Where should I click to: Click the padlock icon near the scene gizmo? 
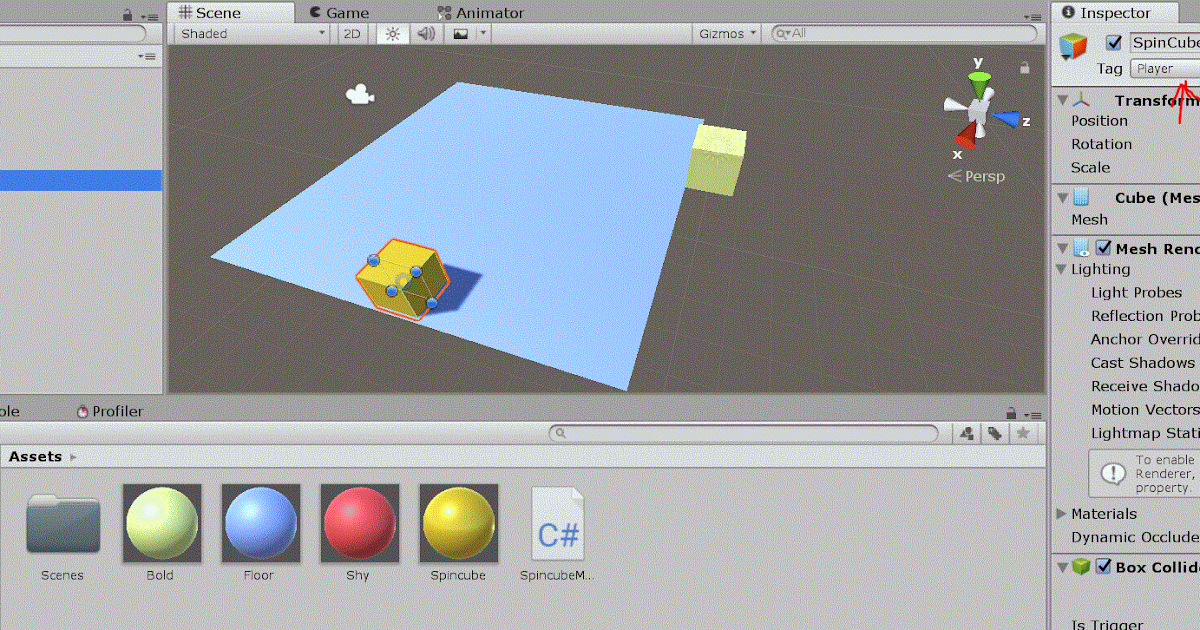pos(1023,70)
